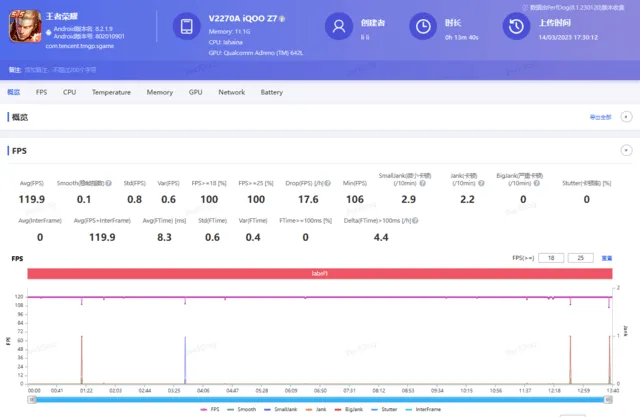Image resolution: width=640 pixels, height=417 pixels.
Task: Click the upload time icon
Action: 515,27
